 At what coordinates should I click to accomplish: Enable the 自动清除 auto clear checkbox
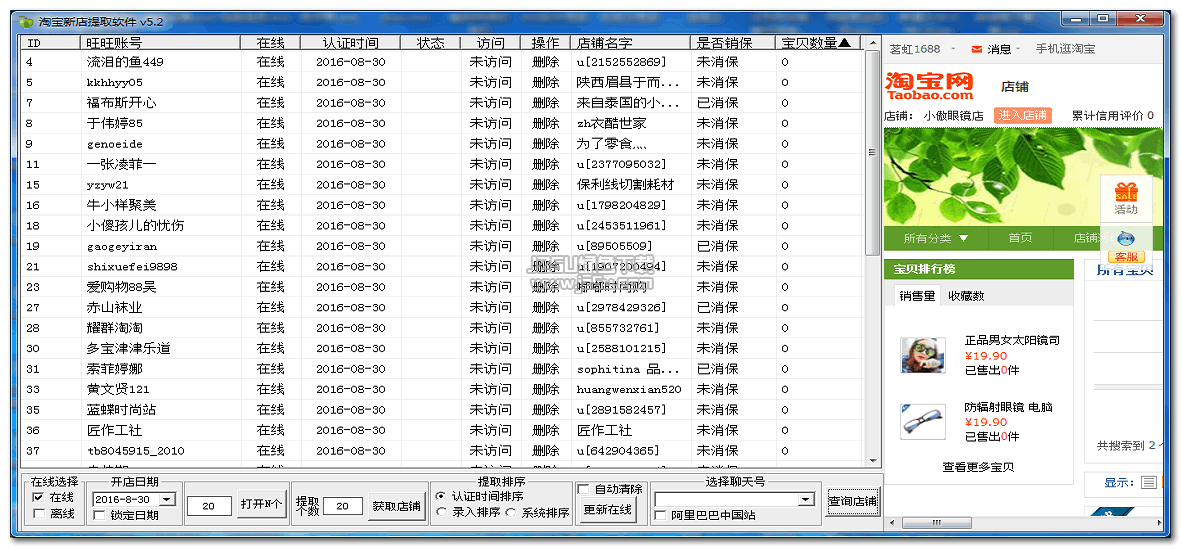point(583,489)
